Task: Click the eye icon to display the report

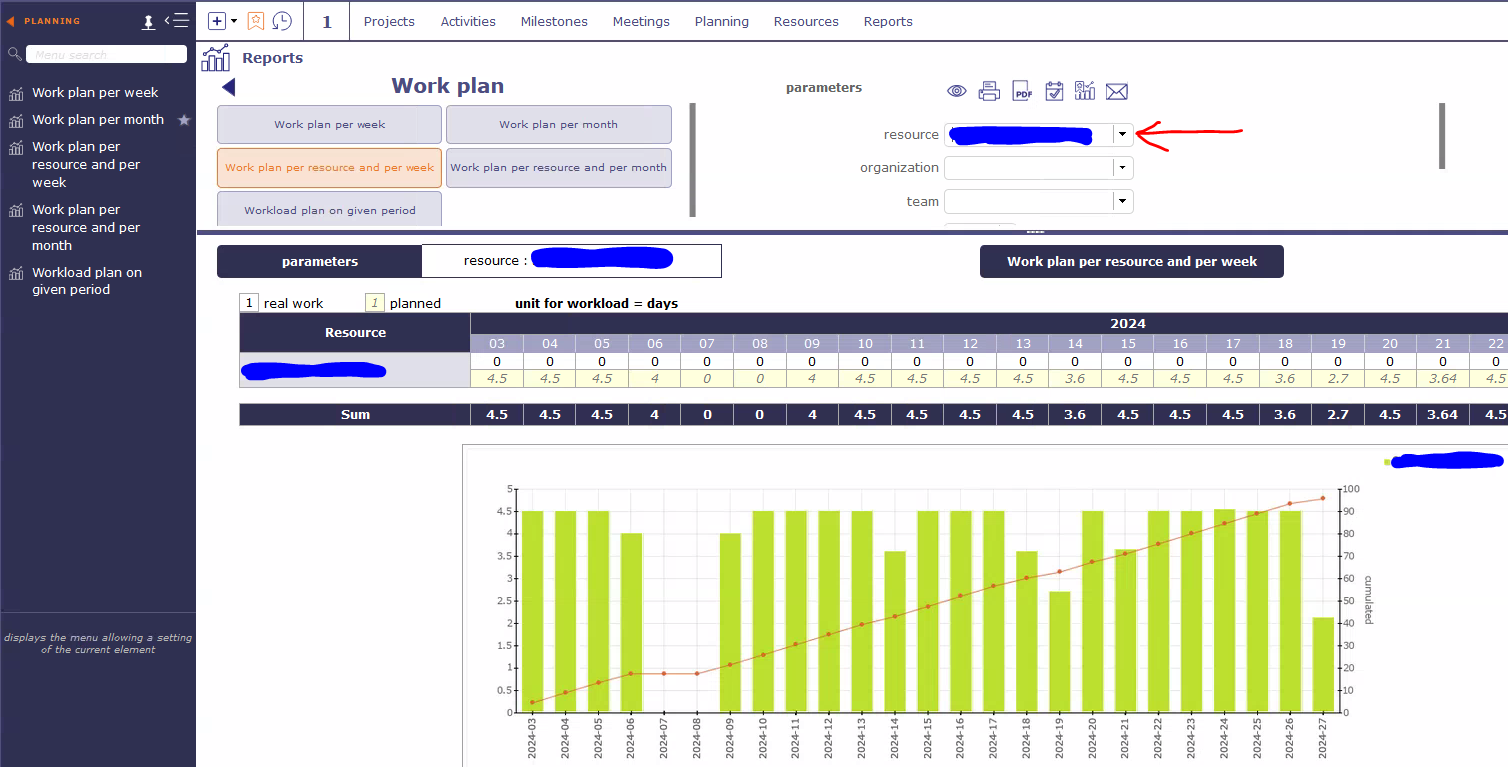Action: click(957, 92)
